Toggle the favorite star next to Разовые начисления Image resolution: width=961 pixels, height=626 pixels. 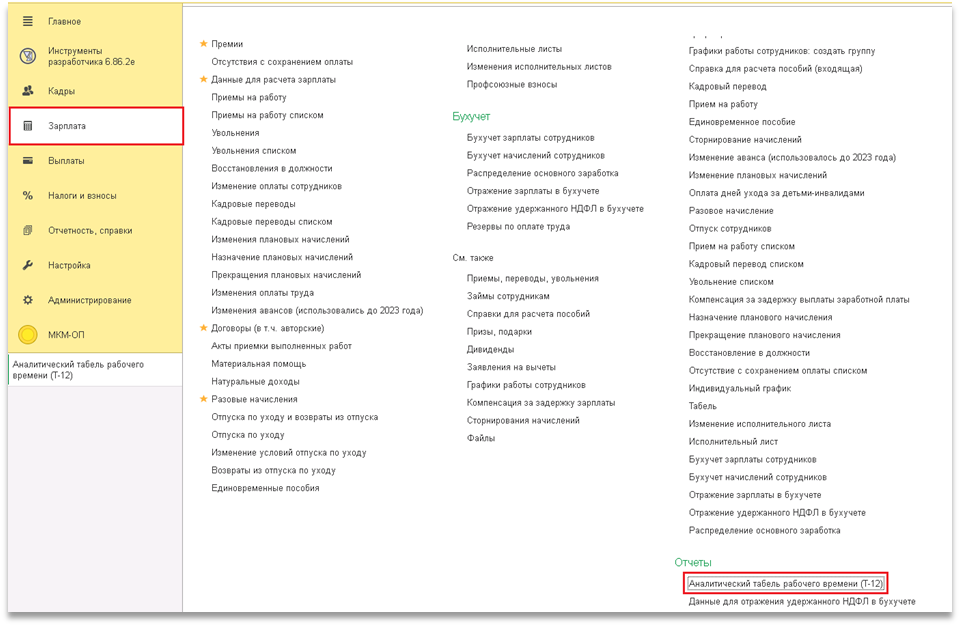(x=204, y=399)
